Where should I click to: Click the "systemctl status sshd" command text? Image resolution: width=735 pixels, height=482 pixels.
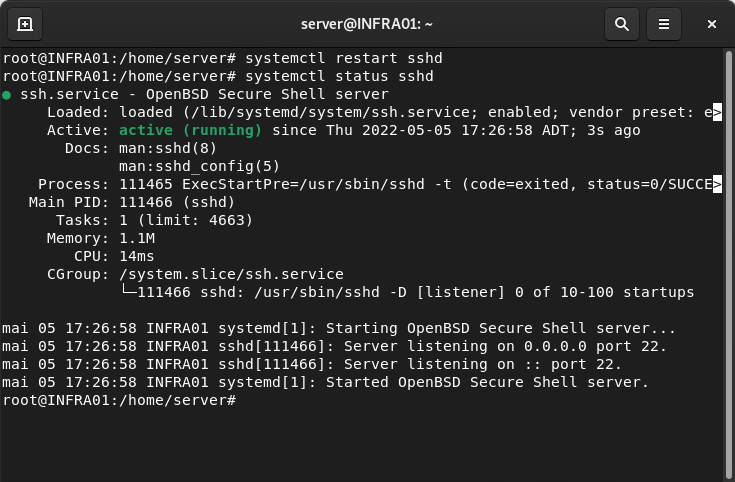pos(339,76)
